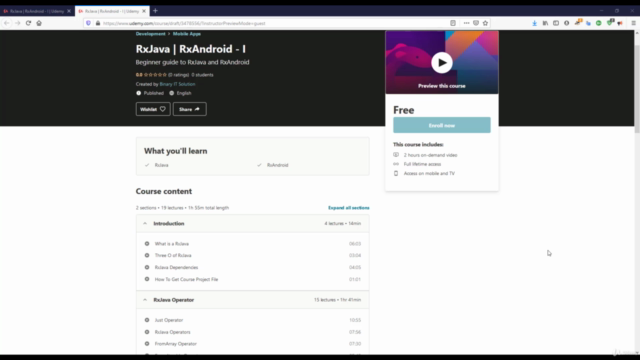Bookmark this page with the star icon
The image size is (640, 360).
point(485,23)
